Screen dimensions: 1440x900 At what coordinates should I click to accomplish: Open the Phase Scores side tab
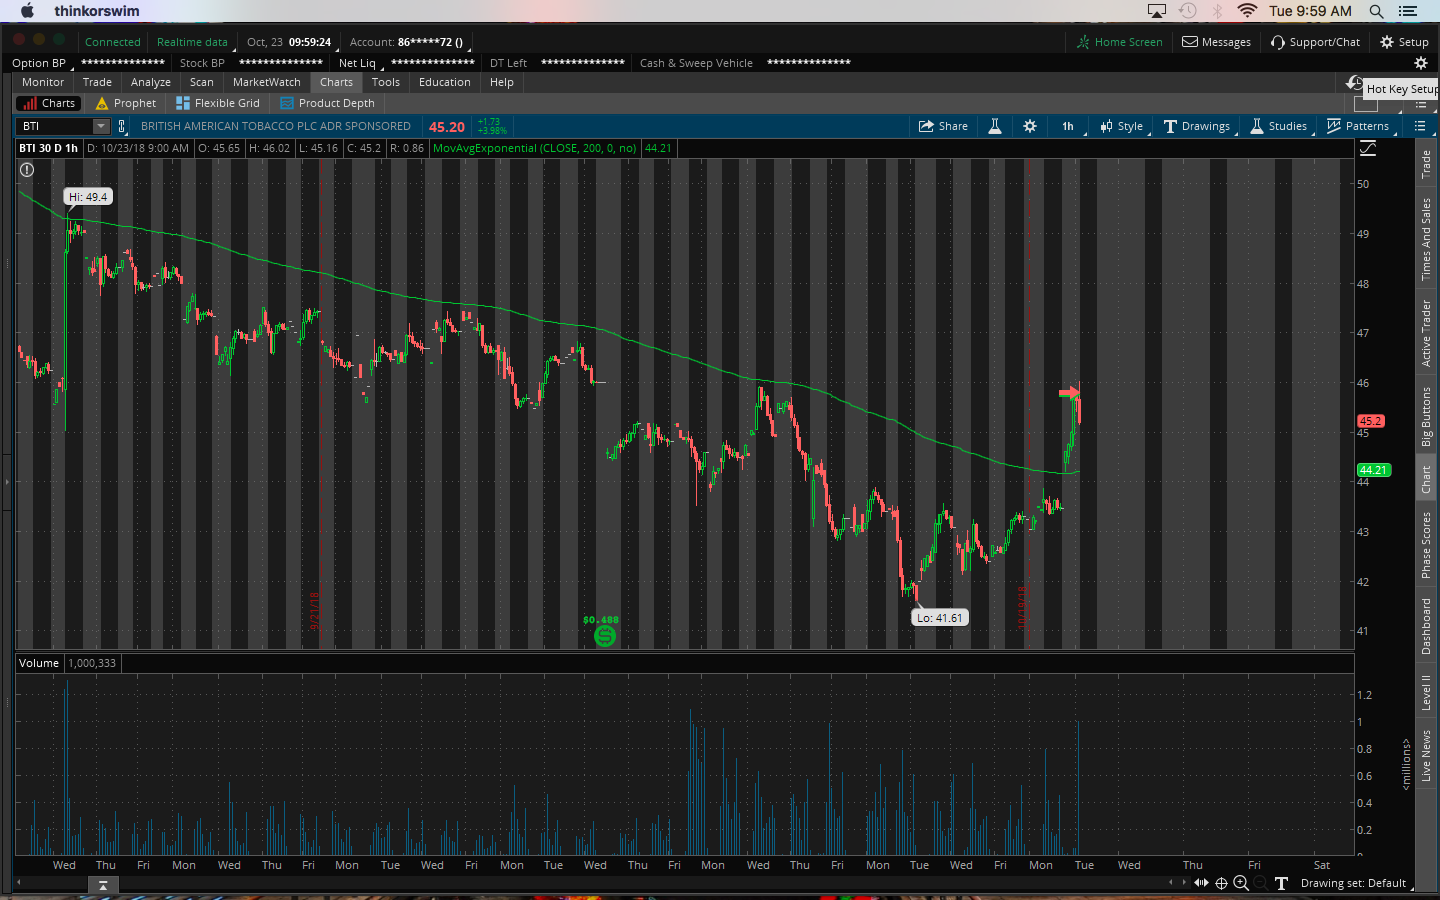point(1426,545)
